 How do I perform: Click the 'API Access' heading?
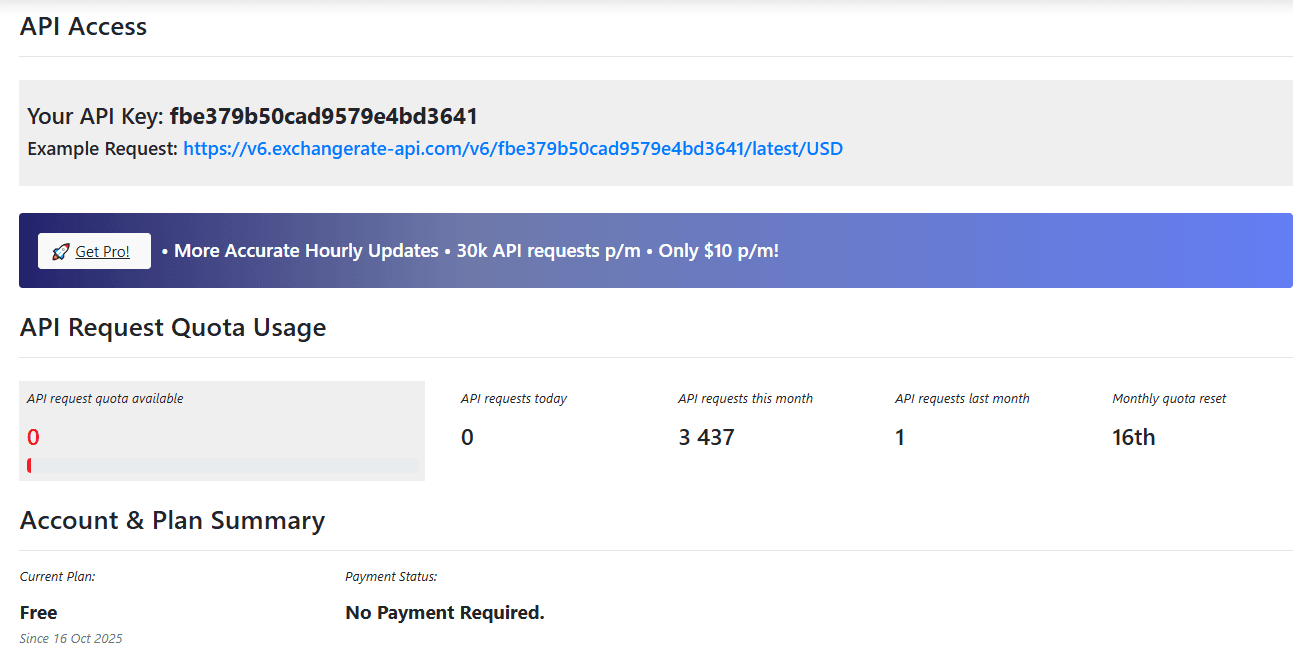tap(83, 27)
